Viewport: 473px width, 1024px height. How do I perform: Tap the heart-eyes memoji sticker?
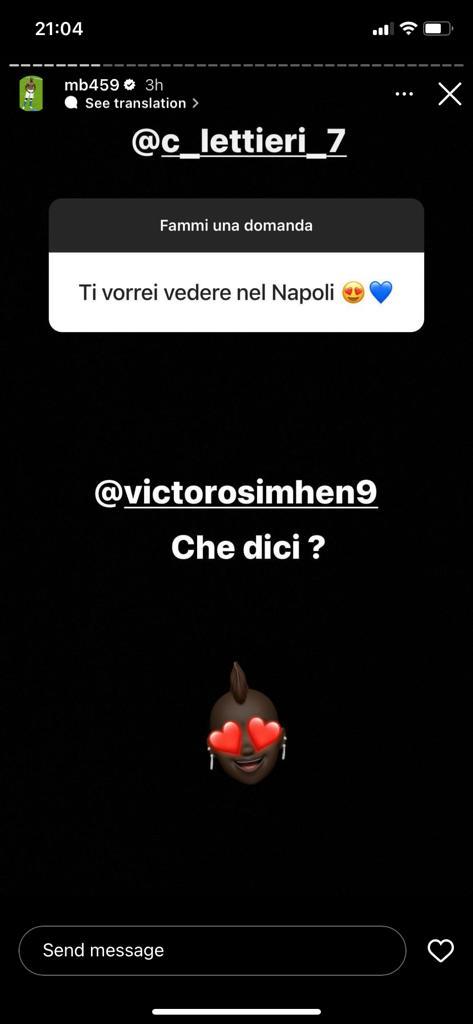pyautogui.click(x=247, y=722)
